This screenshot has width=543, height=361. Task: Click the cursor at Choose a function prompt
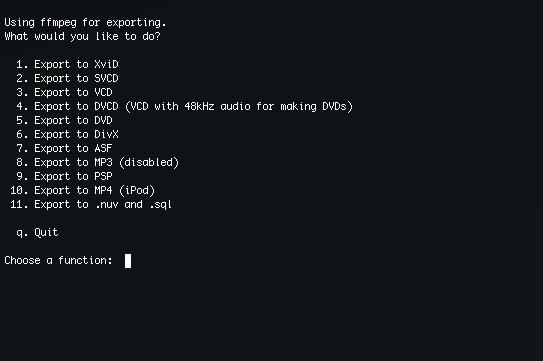coord(128,261)
